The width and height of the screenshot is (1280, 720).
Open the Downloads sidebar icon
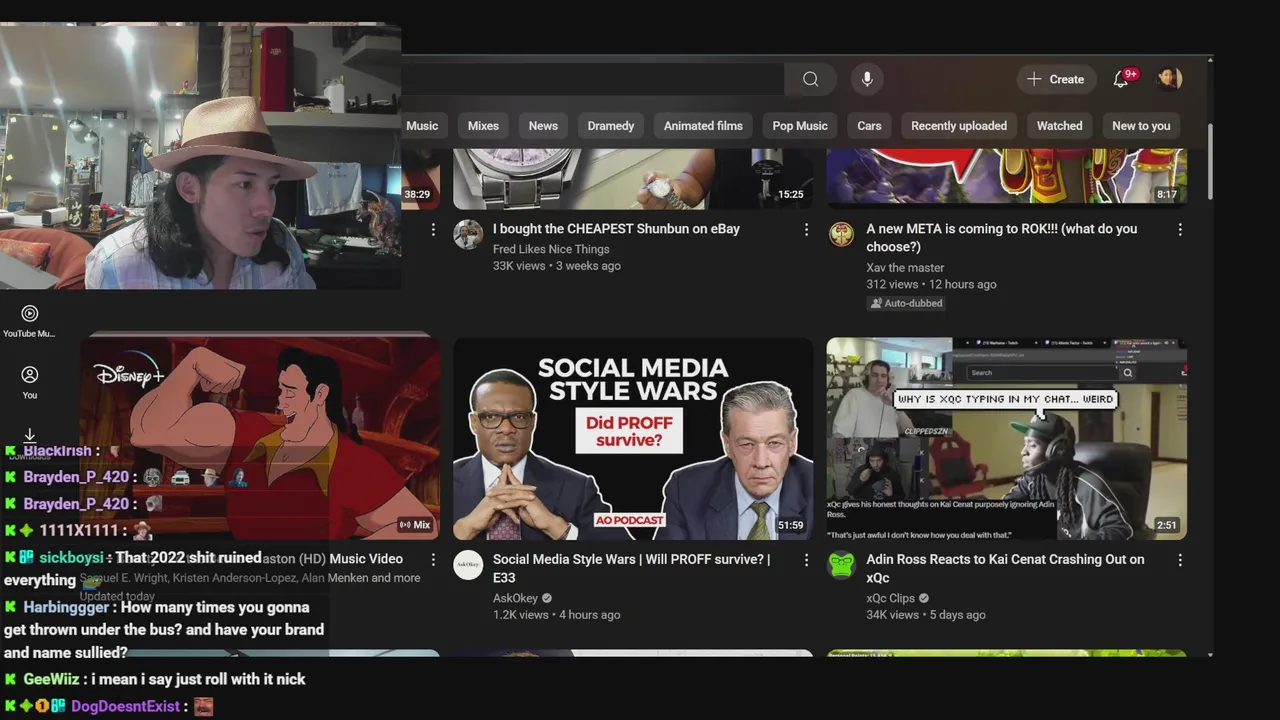click(30, 436)
